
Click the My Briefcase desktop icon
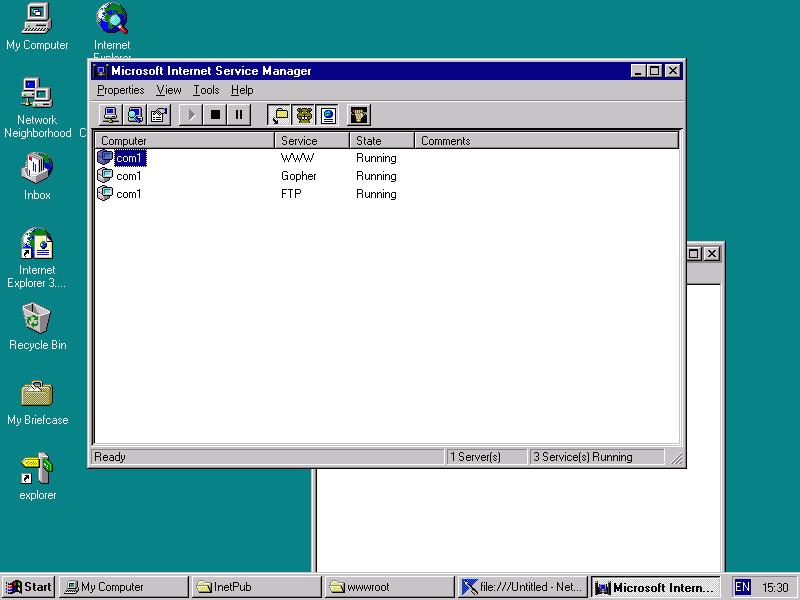click(37, 395)
